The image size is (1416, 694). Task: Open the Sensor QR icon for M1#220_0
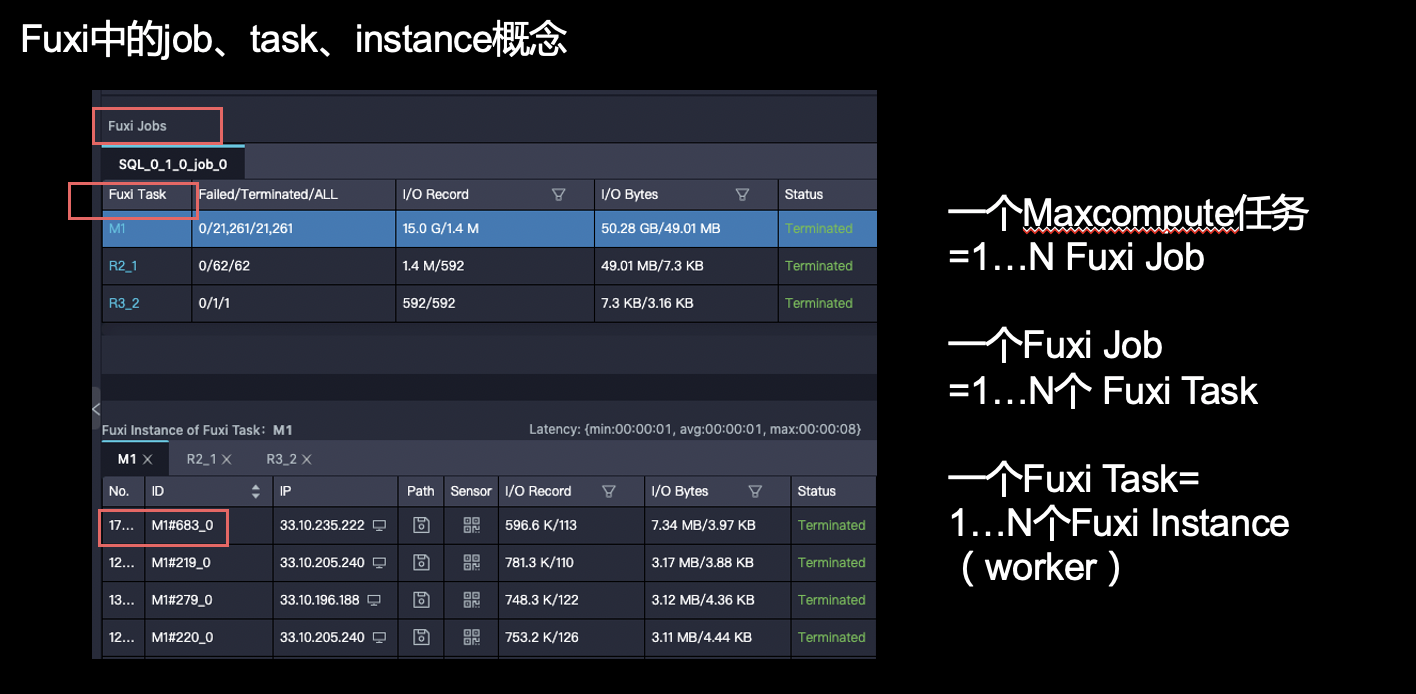pos(471,637)
